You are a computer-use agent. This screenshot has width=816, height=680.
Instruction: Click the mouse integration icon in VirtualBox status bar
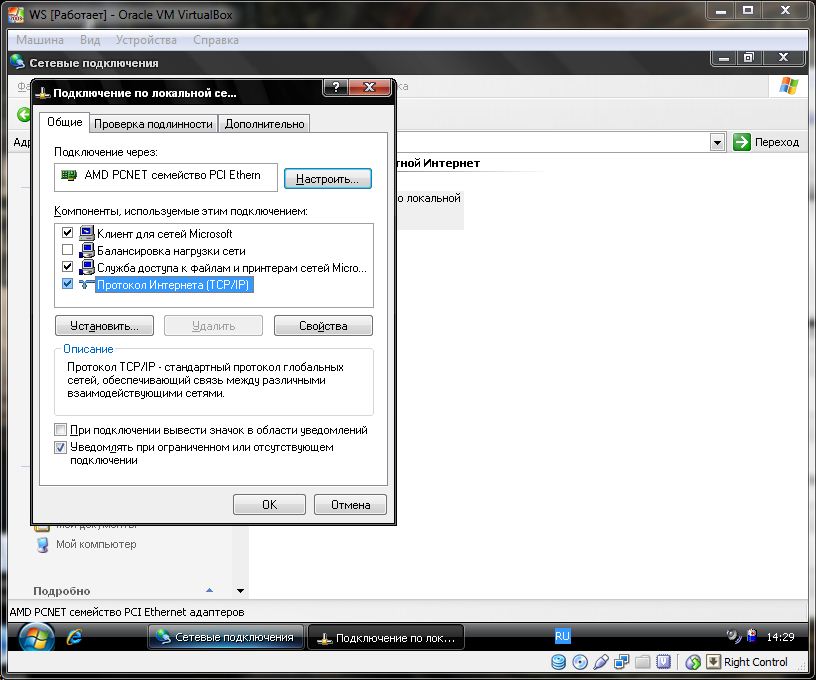coord(693,662)
